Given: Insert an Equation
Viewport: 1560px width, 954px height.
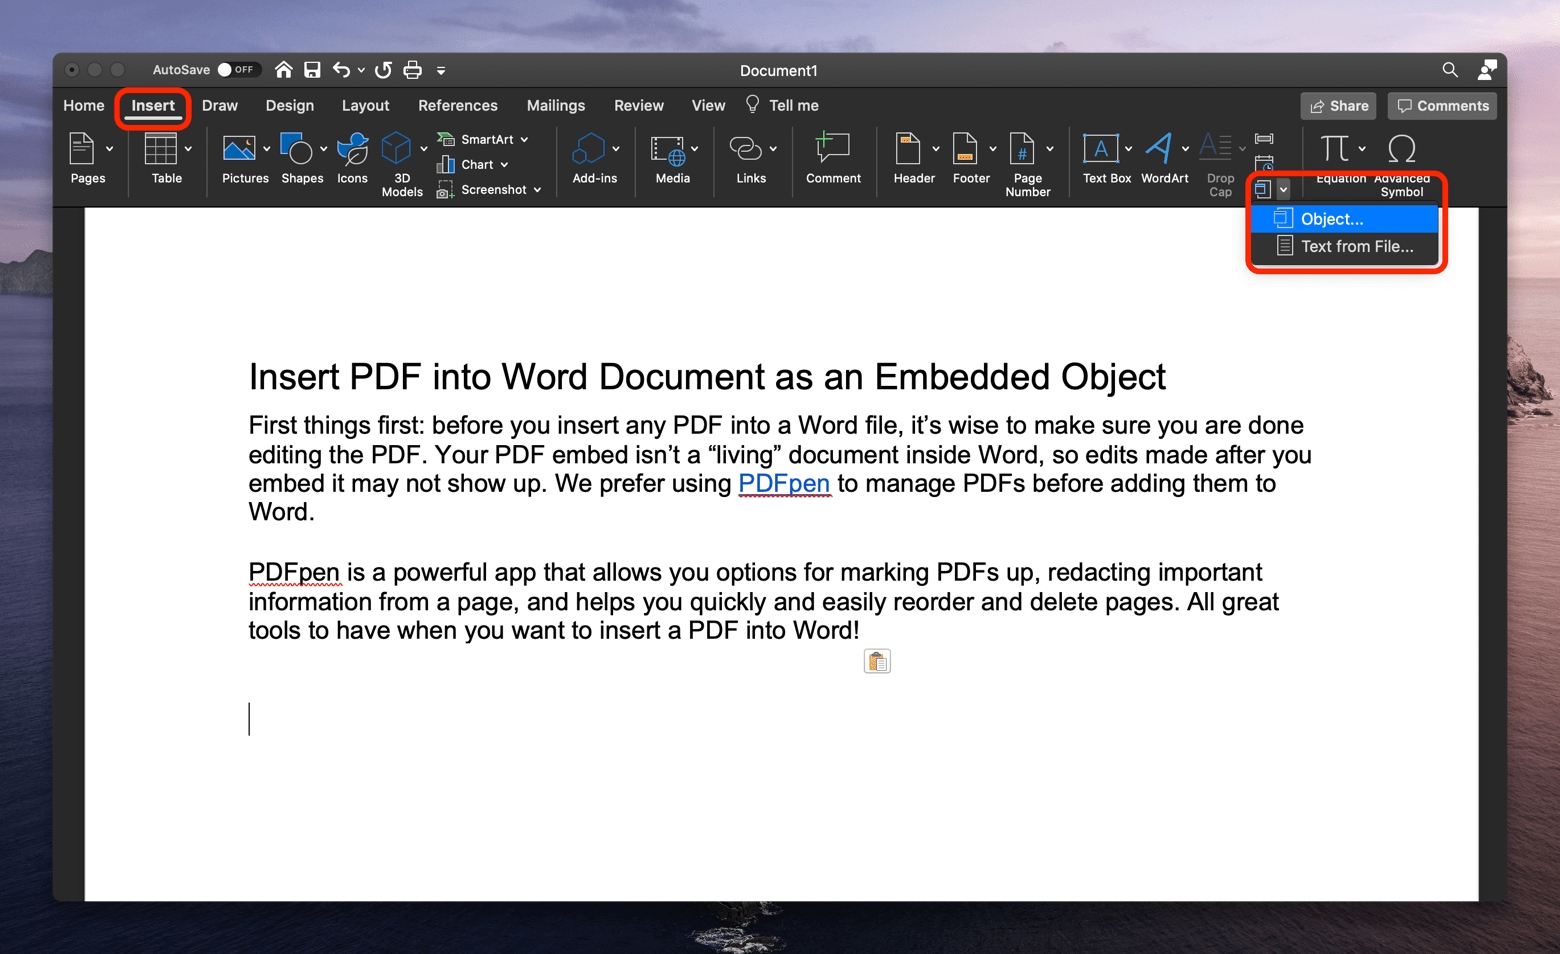Looking at the screenshot, I should [1337, 150].
